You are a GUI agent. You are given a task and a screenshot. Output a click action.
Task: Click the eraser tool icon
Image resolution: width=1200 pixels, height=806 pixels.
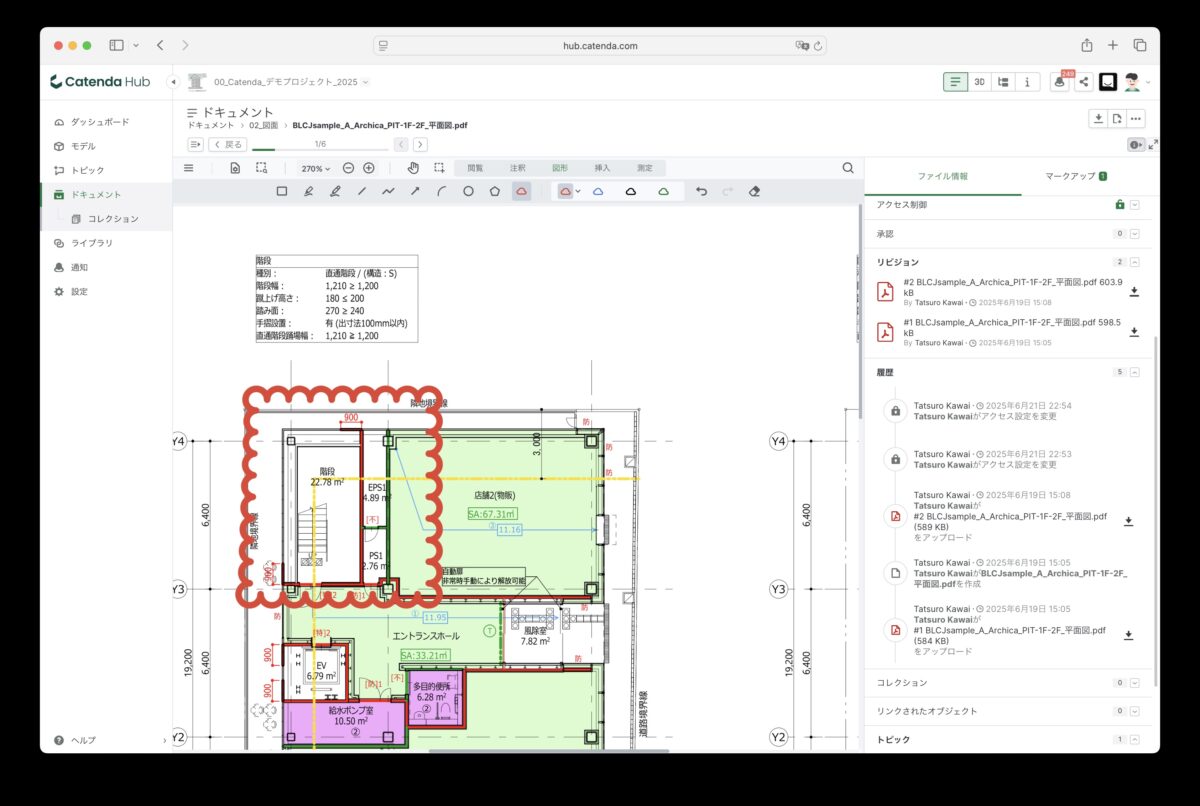click(755, 191)
